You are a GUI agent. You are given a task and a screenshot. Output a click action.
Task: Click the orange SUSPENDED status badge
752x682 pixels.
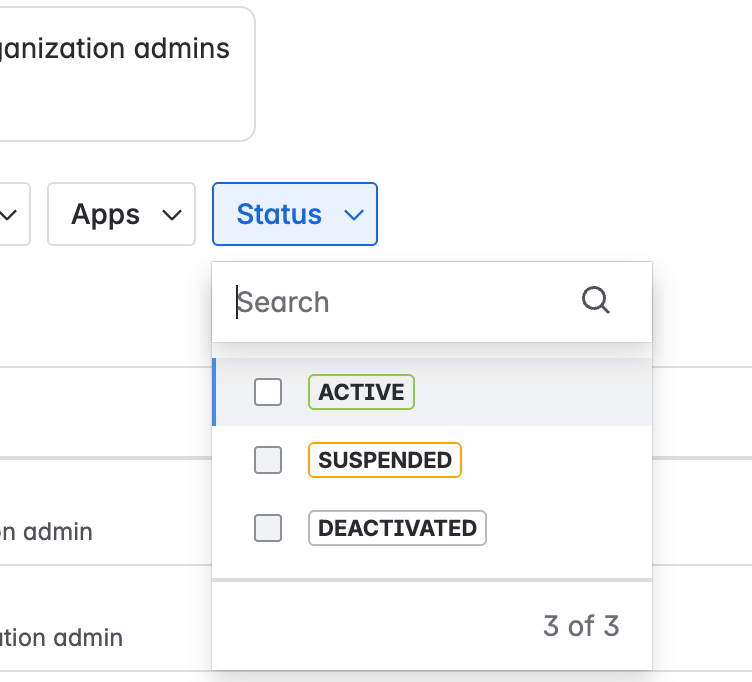pos(385,460)
